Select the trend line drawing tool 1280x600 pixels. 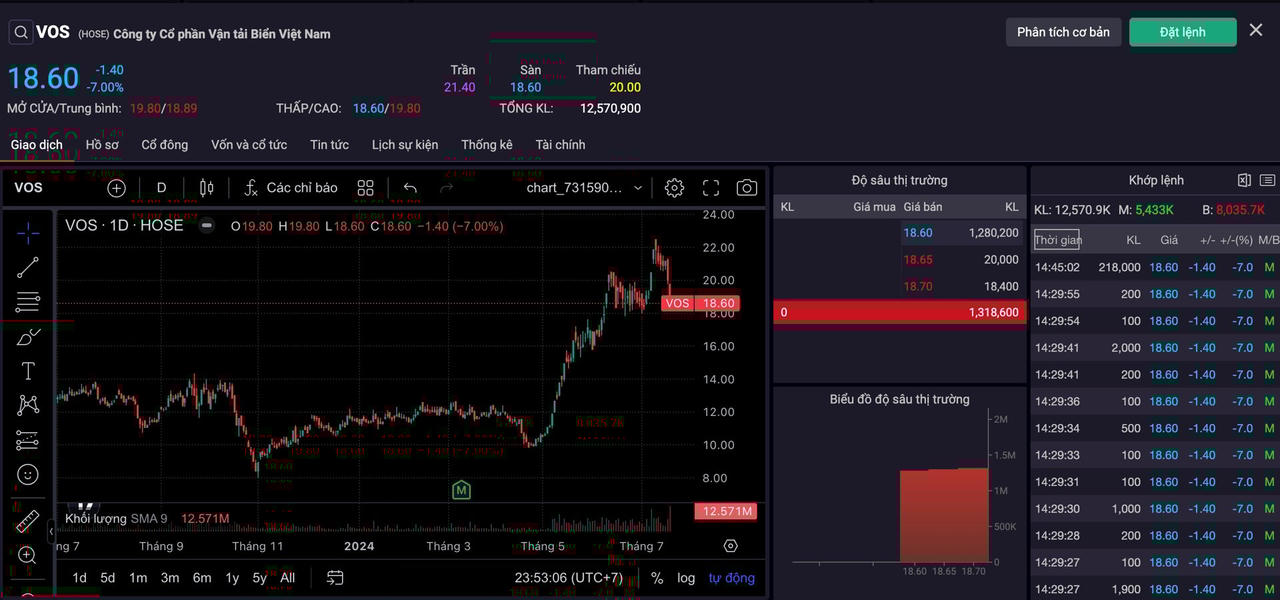coord(28,267)
